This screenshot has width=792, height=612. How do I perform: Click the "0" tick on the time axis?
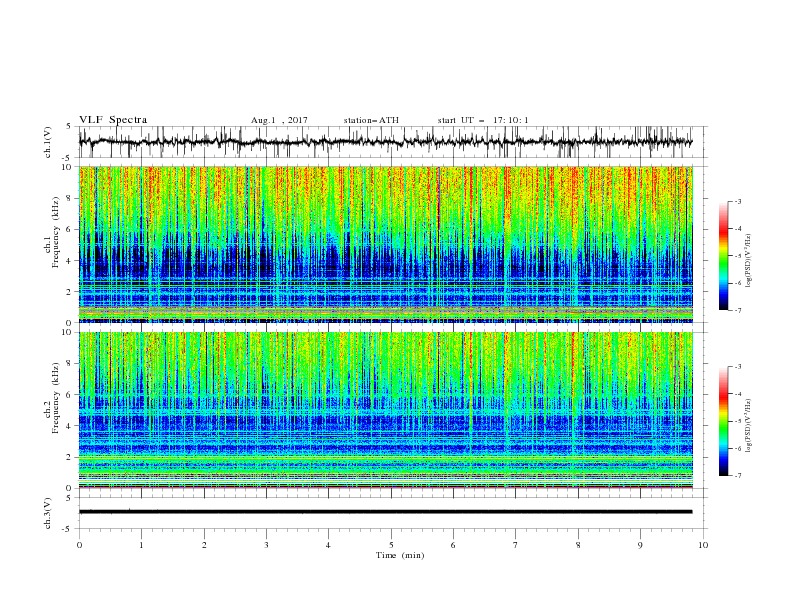(x=79, y=545)
